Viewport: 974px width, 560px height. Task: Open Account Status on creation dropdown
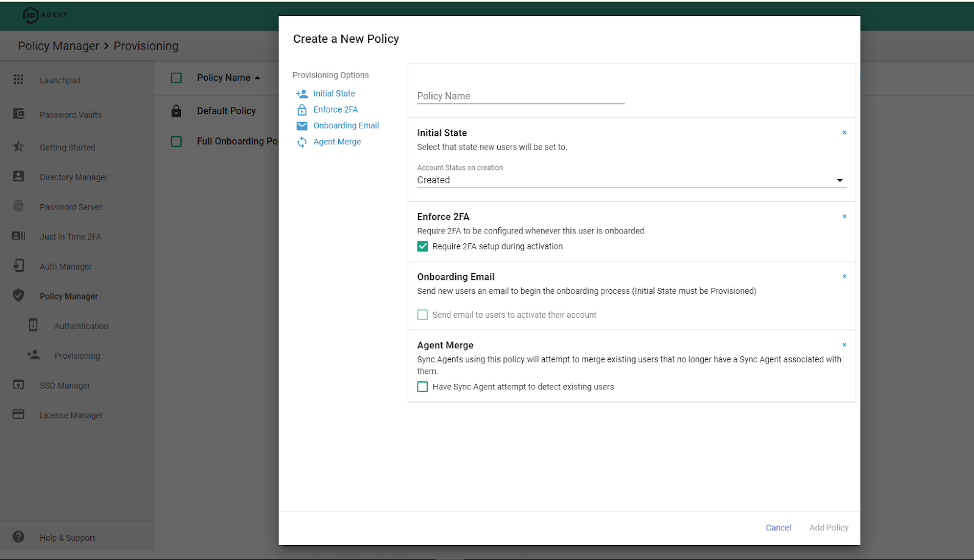[x=631, y=180]
